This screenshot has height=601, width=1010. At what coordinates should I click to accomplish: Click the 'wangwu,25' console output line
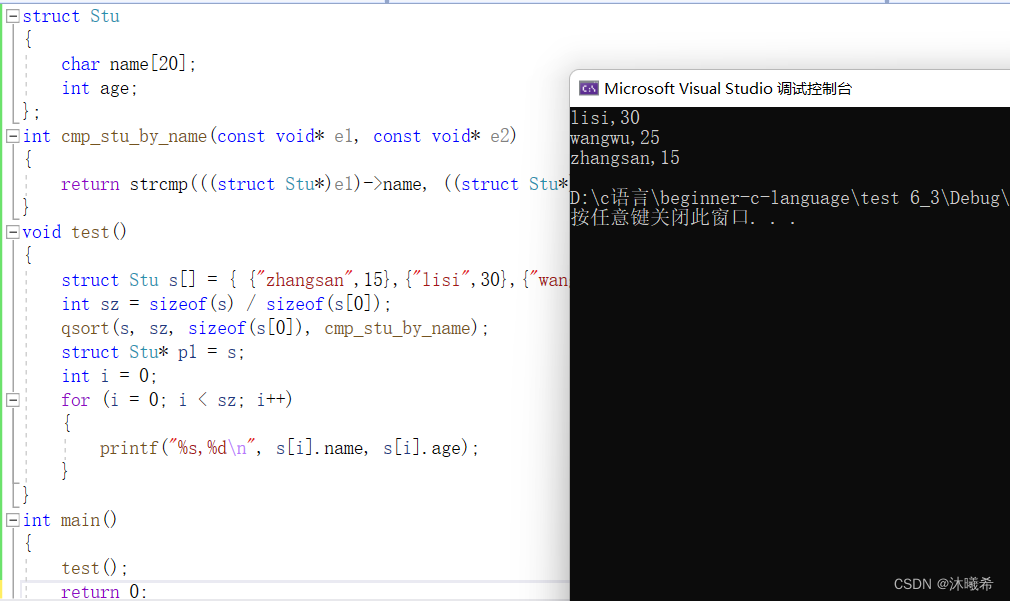pos(615,138)
